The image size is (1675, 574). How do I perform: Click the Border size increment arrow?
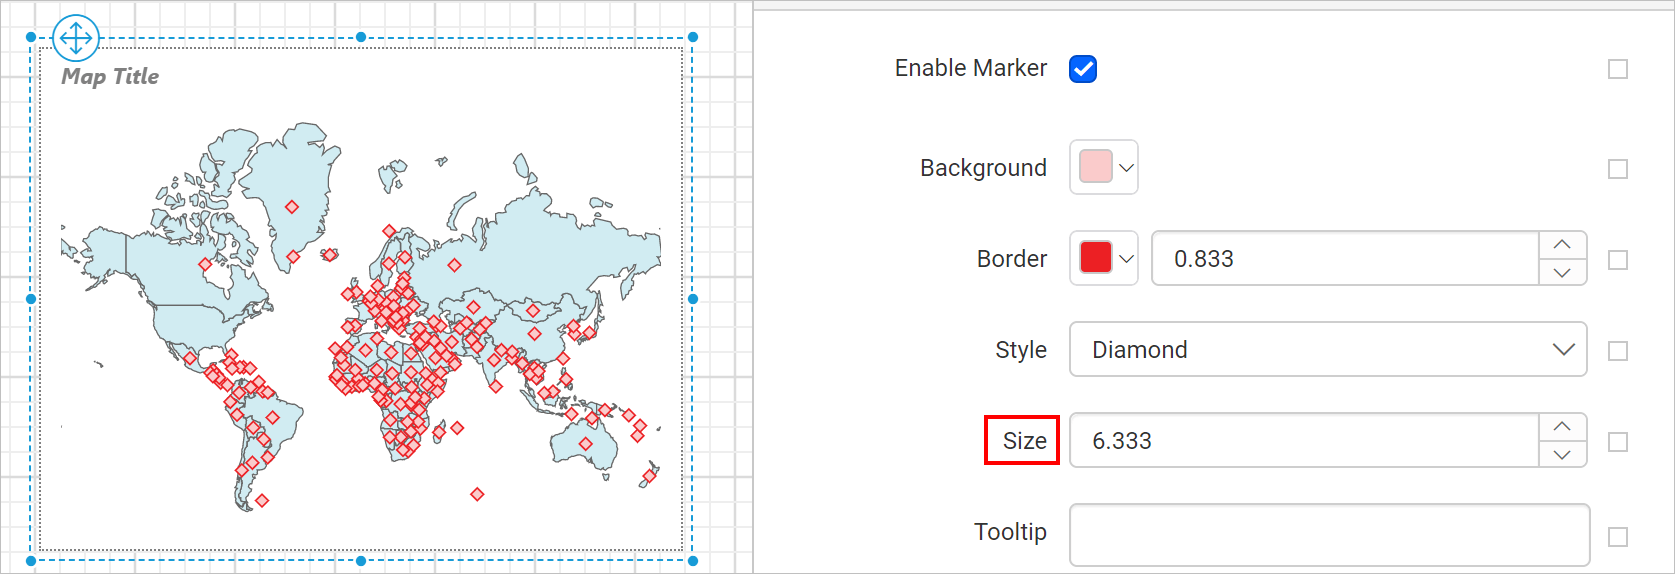click(1562, 245)
